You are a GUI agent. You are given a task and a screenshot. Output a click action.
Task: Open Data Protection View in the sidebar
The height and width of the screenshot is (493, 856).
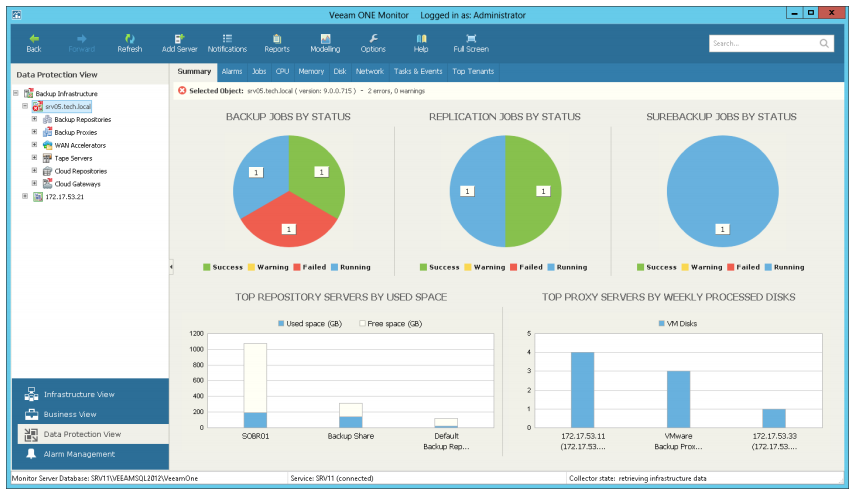pos(93,434)
